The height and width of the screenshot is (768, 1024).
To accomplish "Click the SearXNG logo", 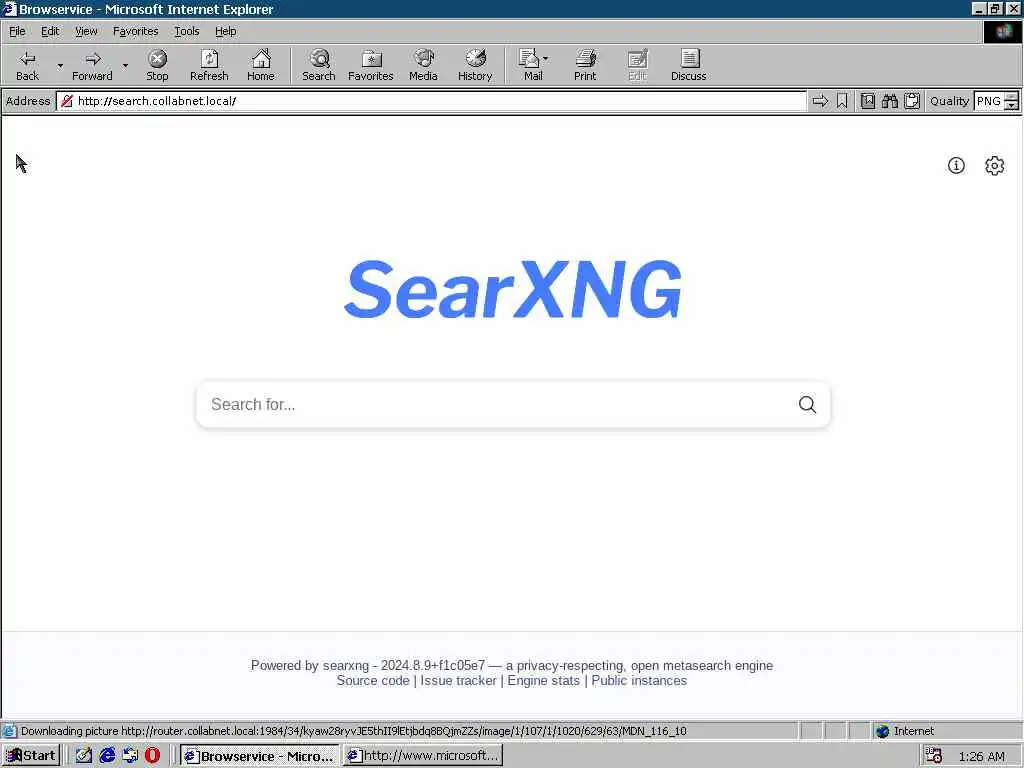I will pos(513,289).
